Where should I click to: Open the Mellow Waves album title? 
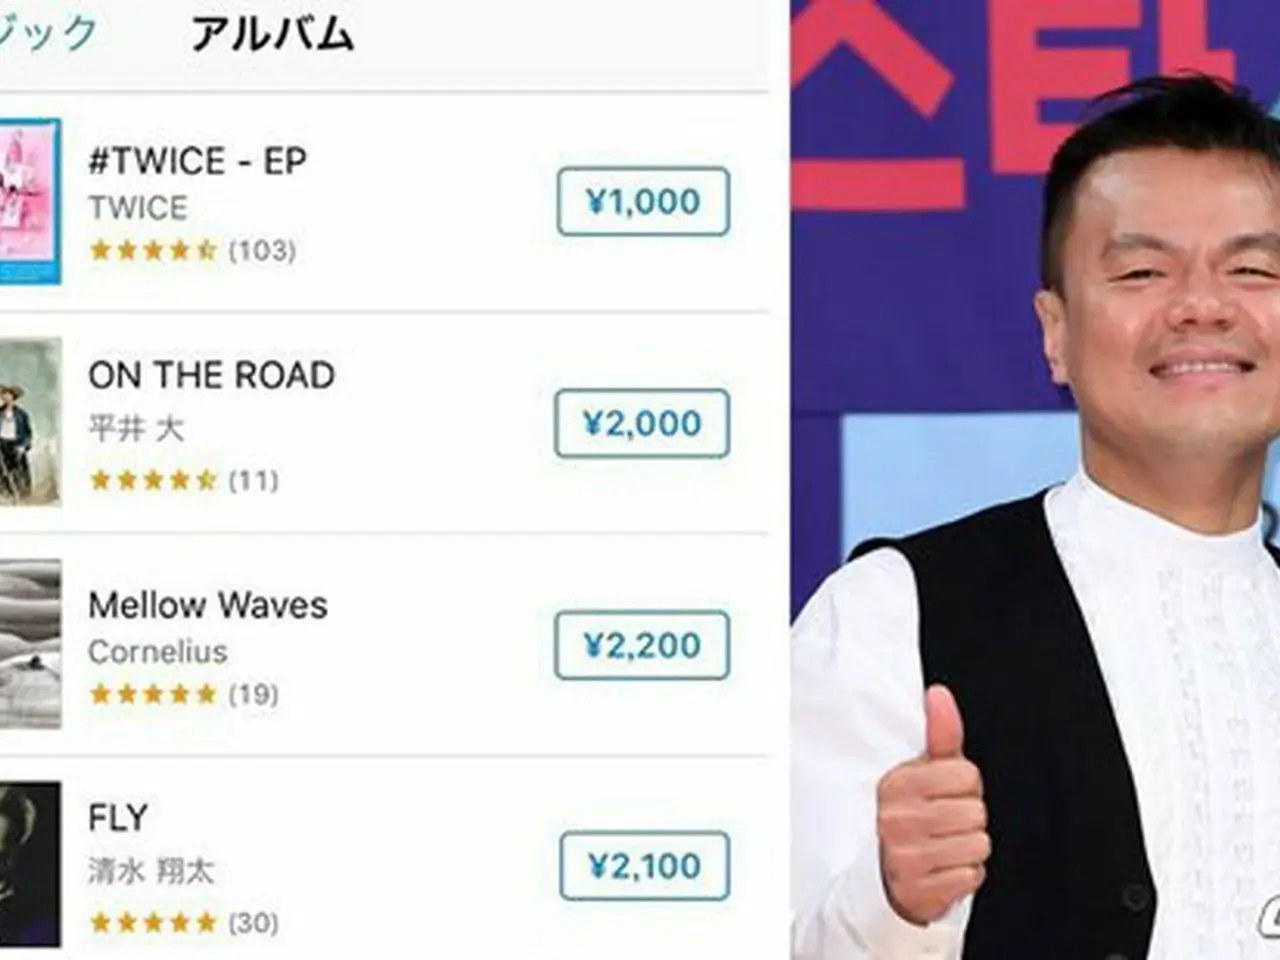(208, 605)
